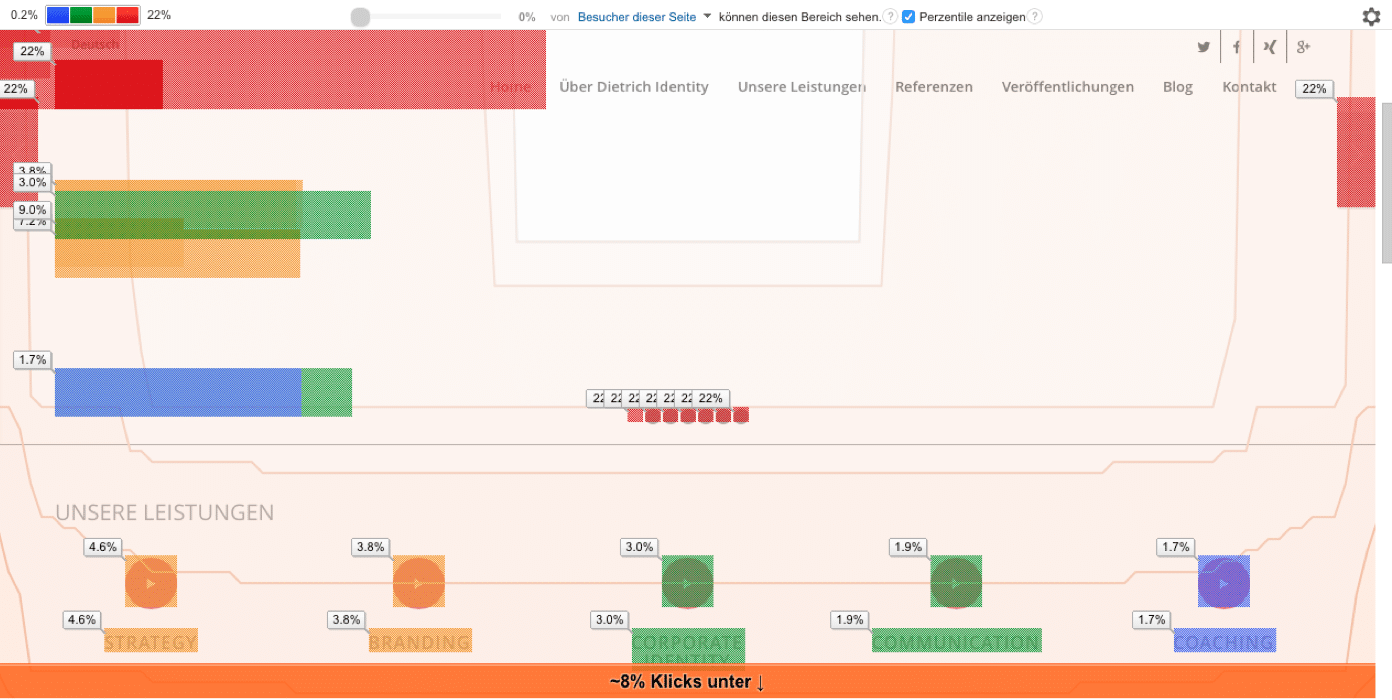The height and width of the screenshot is (700, 1392).
Task: Open the Xing profile icon
Action: [1269, 47]
